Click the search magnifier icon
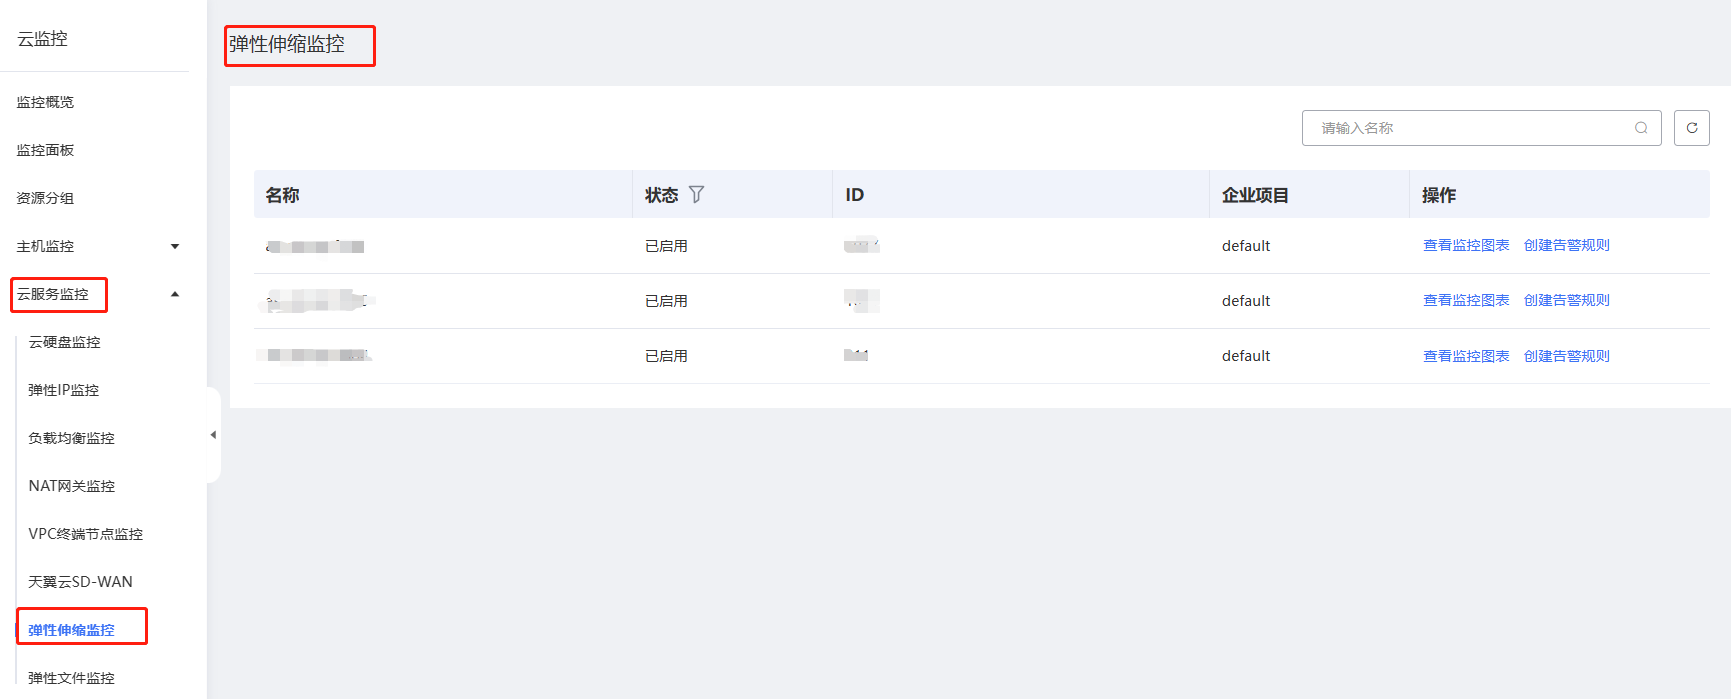Viewport: 1731px width, 699px height. 1641,128
